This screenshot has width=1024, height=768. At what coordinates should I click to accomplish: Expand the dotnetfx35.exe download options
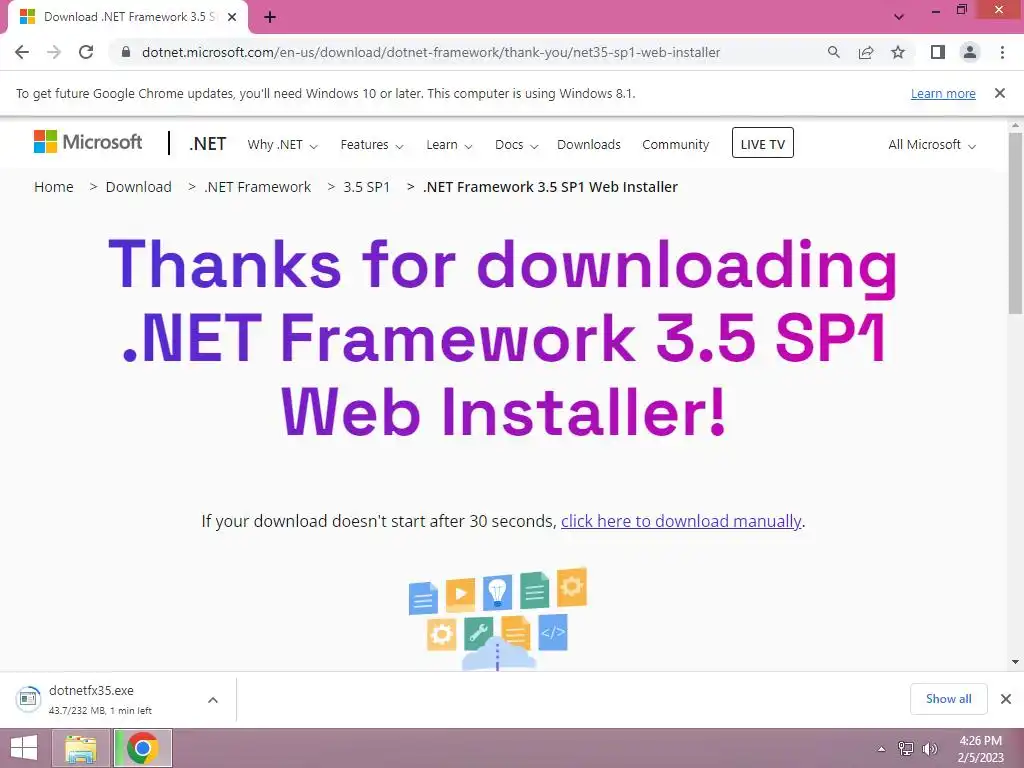pos(213,699)
